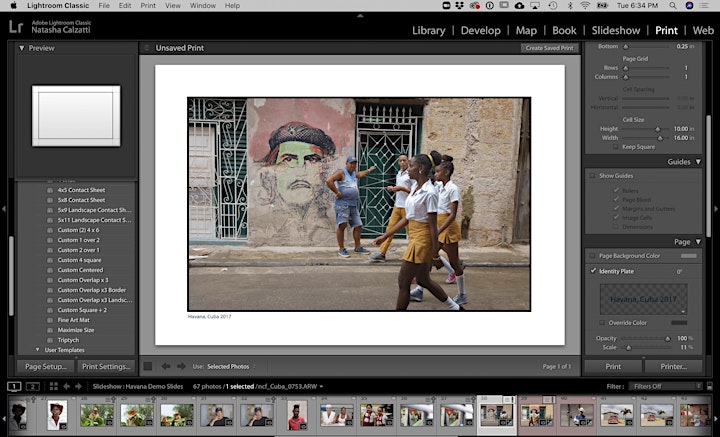720x437 pixels.
Task: Click the stop square in print toolbar
Action: (x=148, y=366)
